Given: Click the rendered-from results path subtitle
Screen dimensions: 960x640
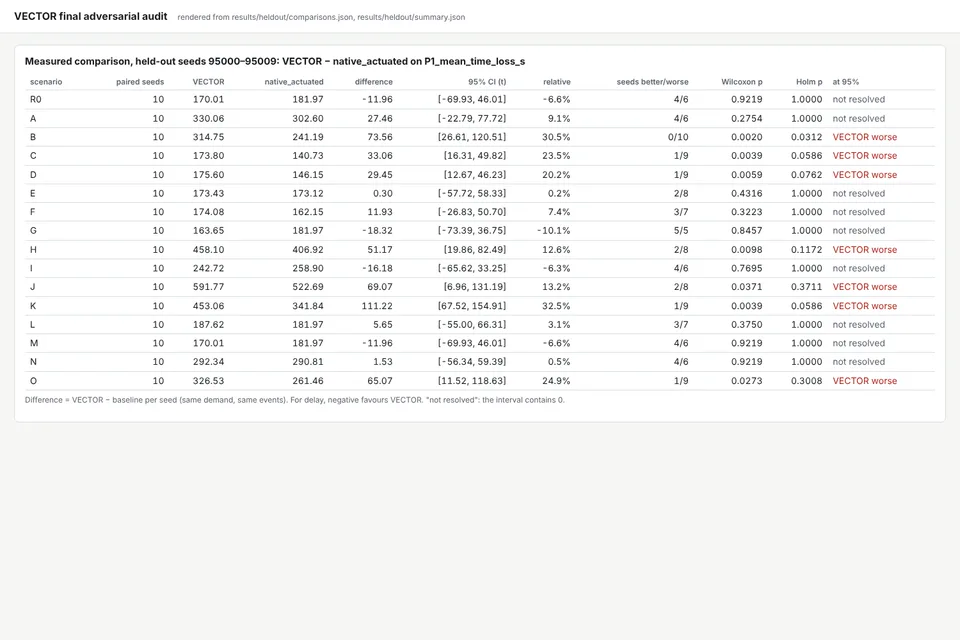Looking at the screenshot, I should 321,17.
